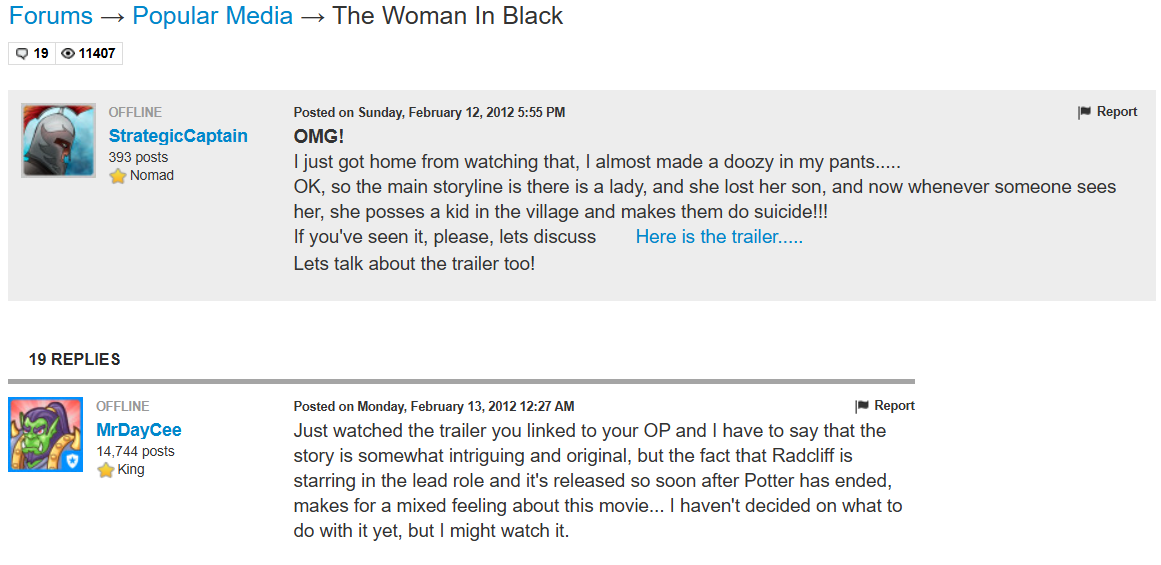This screenshot has width=1161, height=565.
Task: Open the MrDayCee username profile link
Action: 139,430
